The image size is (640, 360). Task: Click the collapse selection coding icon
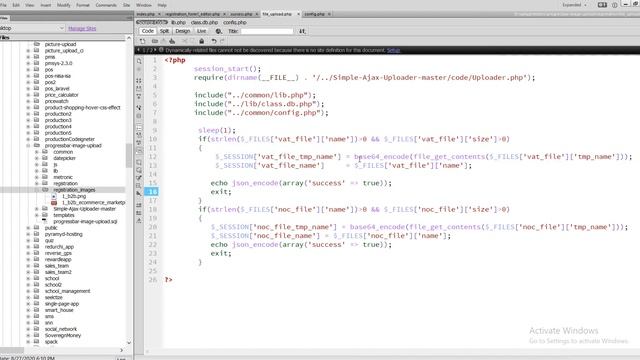(x=139, y=89)
